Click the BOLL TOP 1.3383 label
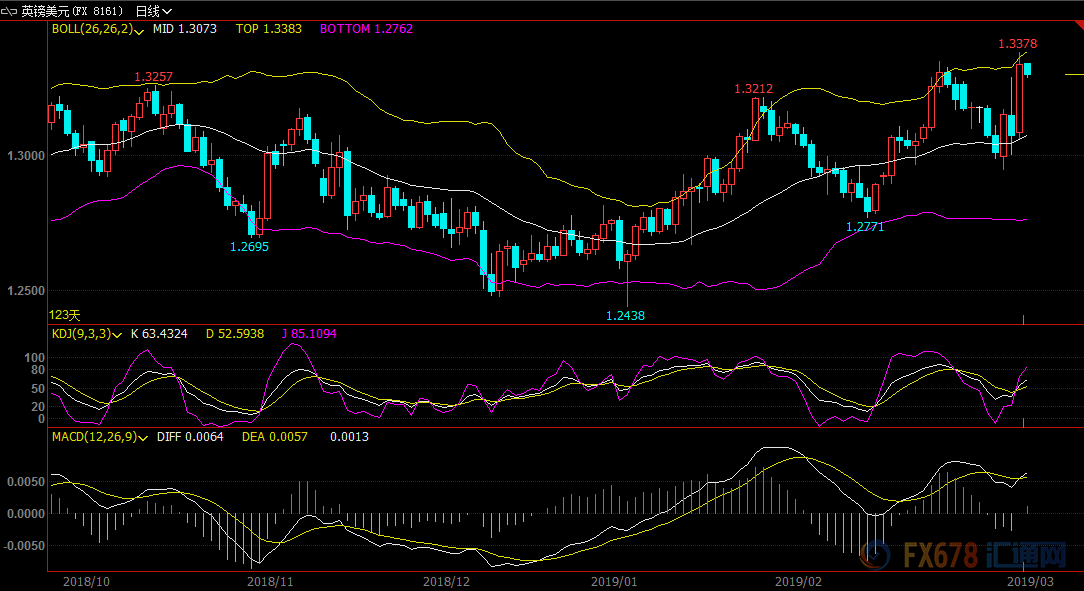The image size is (1084, 591). pos(268,29)
